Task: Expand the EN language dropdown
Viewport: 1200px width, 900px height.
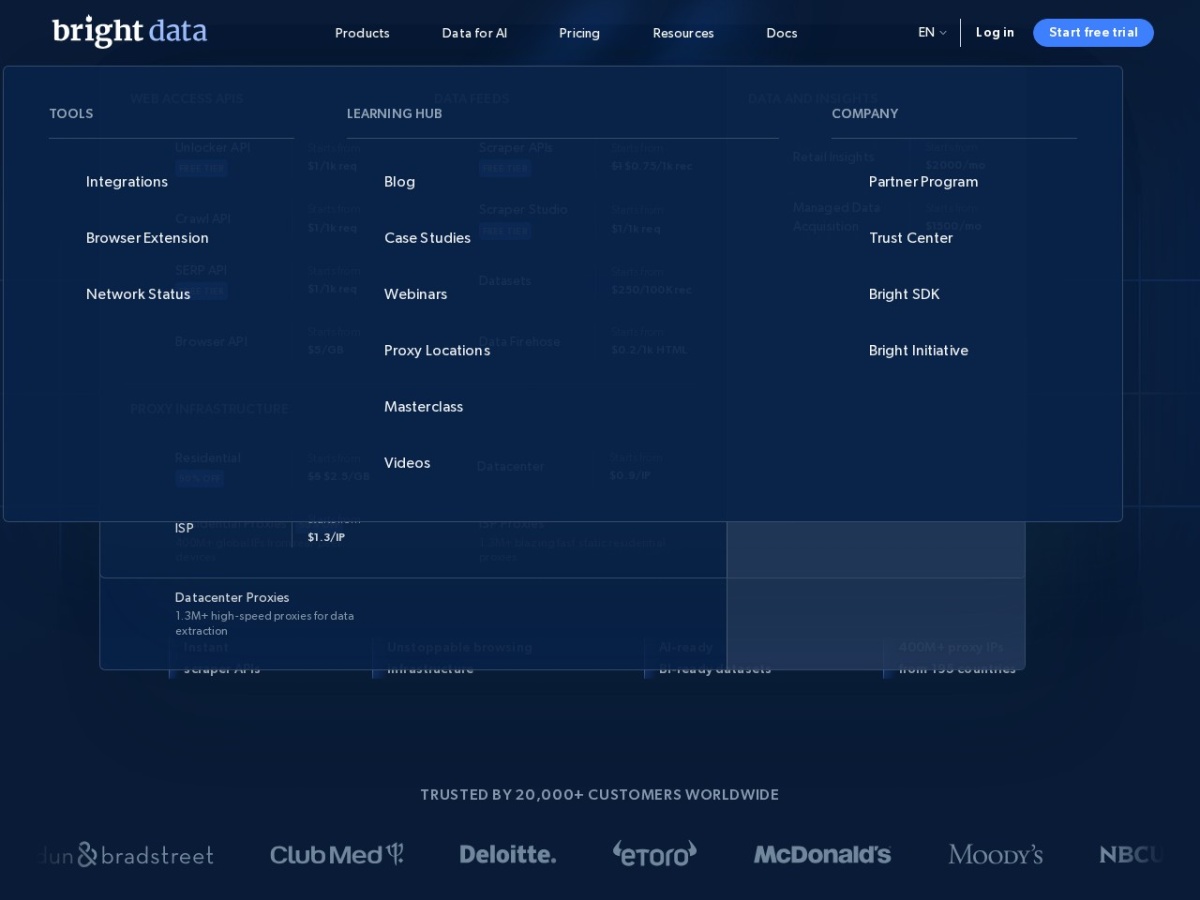Action: (x=932, y=32)
